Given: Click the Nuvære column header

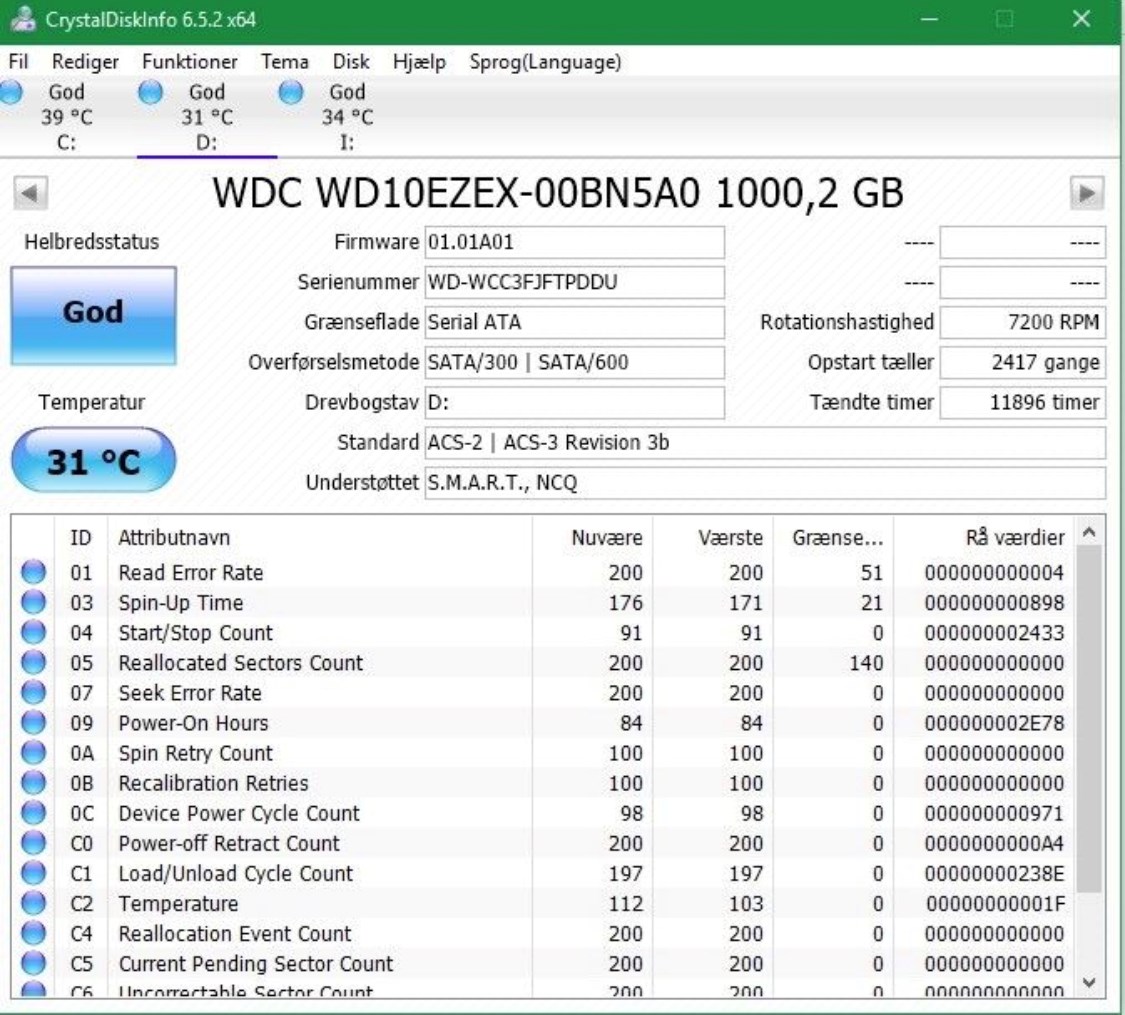Looking at the screenshot, I should click(593, 537).
